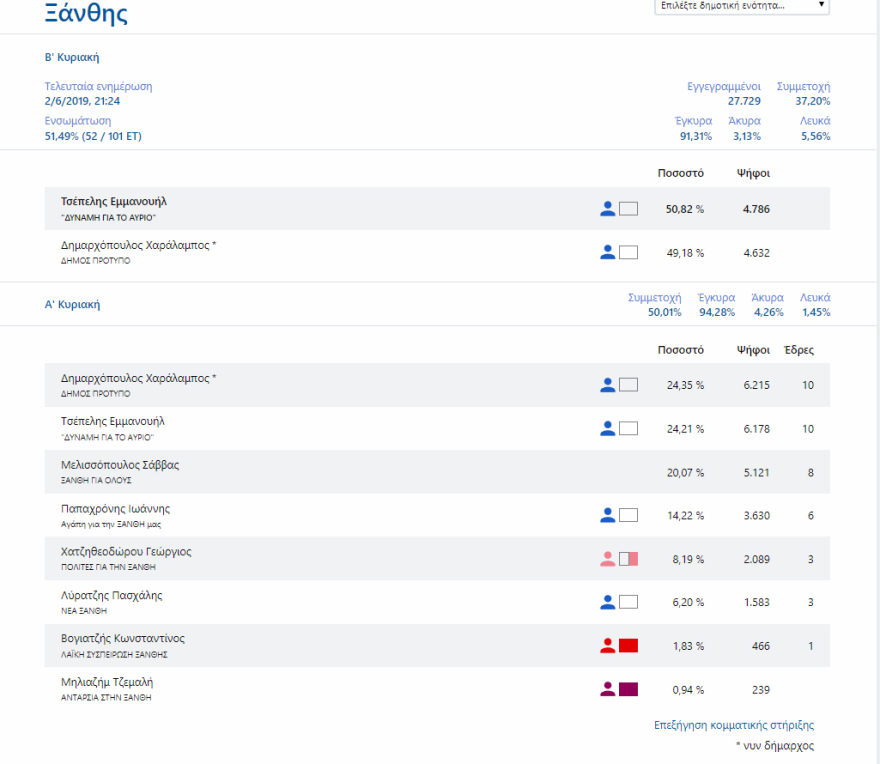The height and width of the screenshot is (764, 880).
Task: Select the Β' Κυριακή section heading
Action: 72,58
